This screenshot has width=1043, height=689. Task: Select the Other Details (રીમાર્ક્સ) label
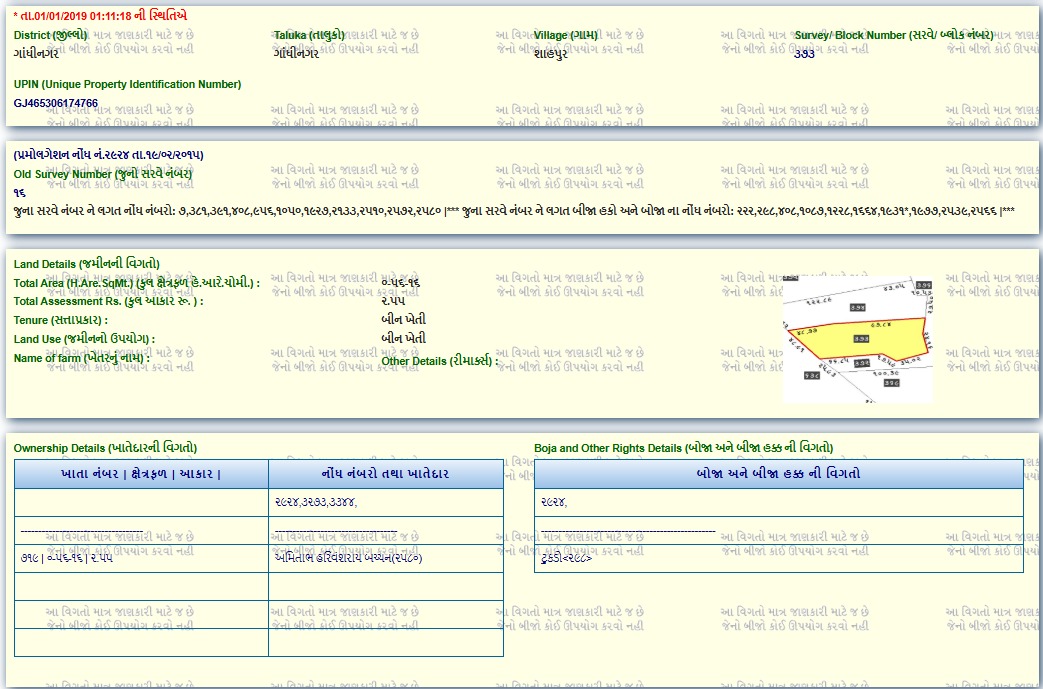[x=440, y=361]
